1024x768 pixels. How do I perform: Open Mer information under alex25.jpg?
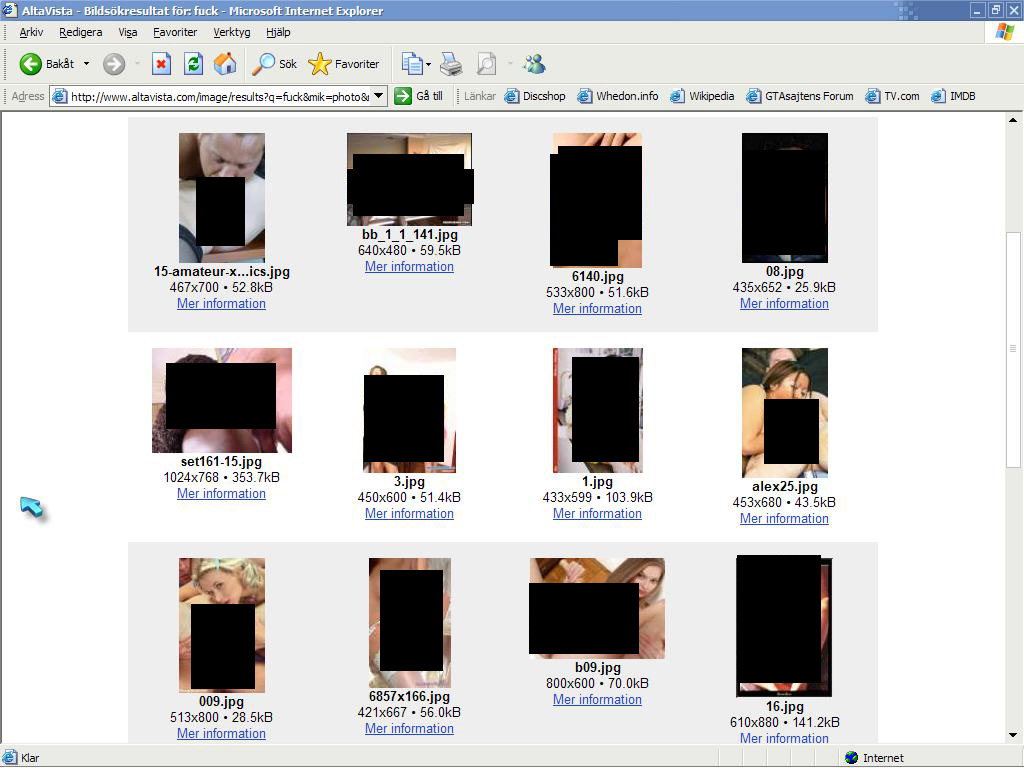(784, 519)
